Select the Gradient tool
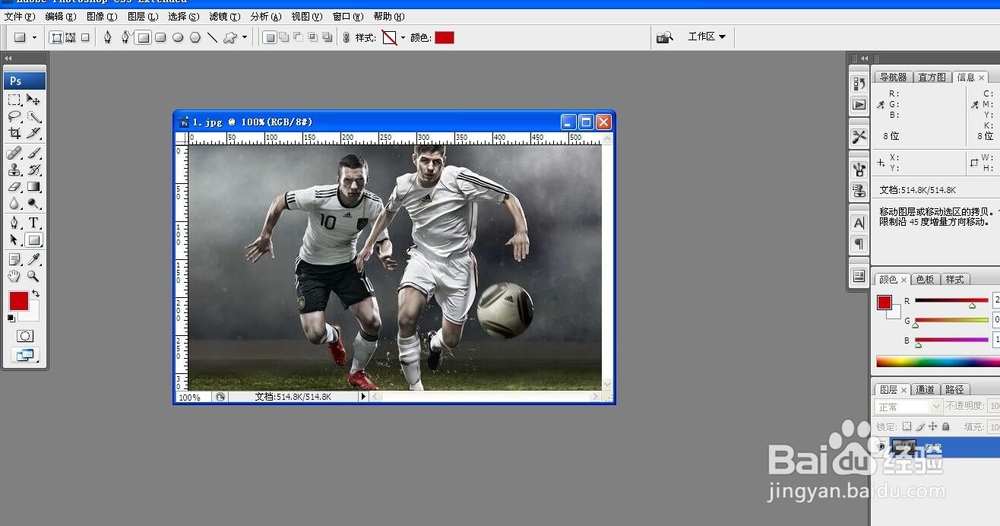This screenshot has width=1000, height=526. [x=33, y=187]
